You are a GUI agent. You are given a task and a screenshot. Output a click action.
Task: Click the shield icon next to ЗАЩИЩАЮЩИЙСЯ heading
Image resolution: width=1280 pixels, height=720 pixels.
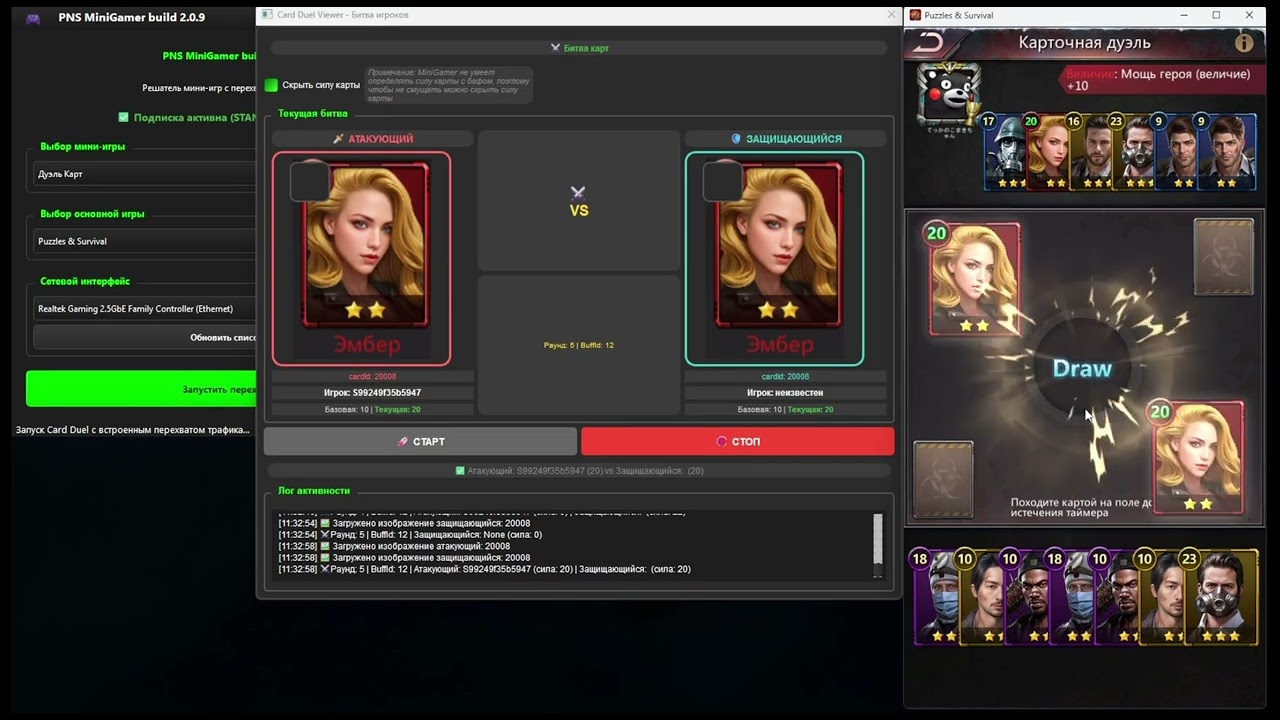[736, 139]
